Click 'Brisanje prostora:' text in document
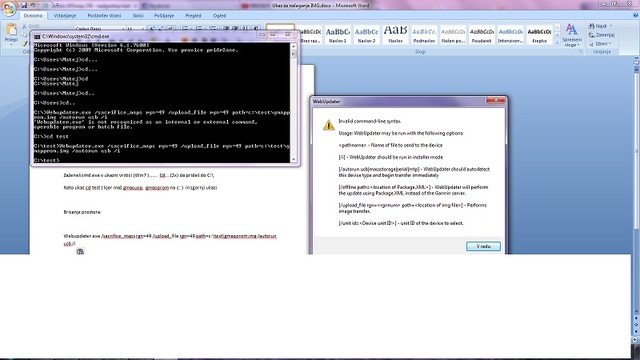 click(x=82, y=212)
